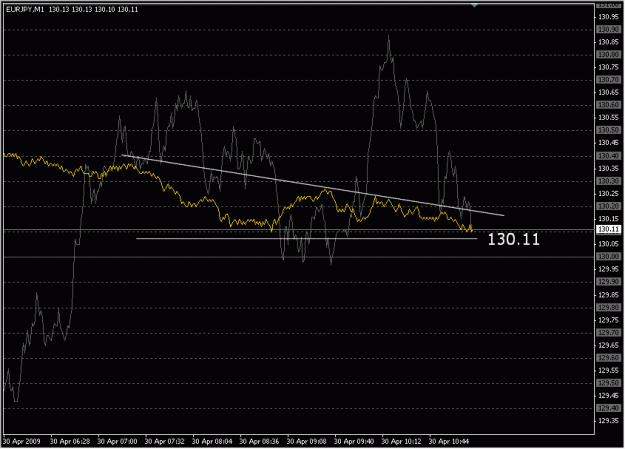This screenshot has height=449, width=625.
Task: Click the 130.25 price scale label
Action: point(609,193)
